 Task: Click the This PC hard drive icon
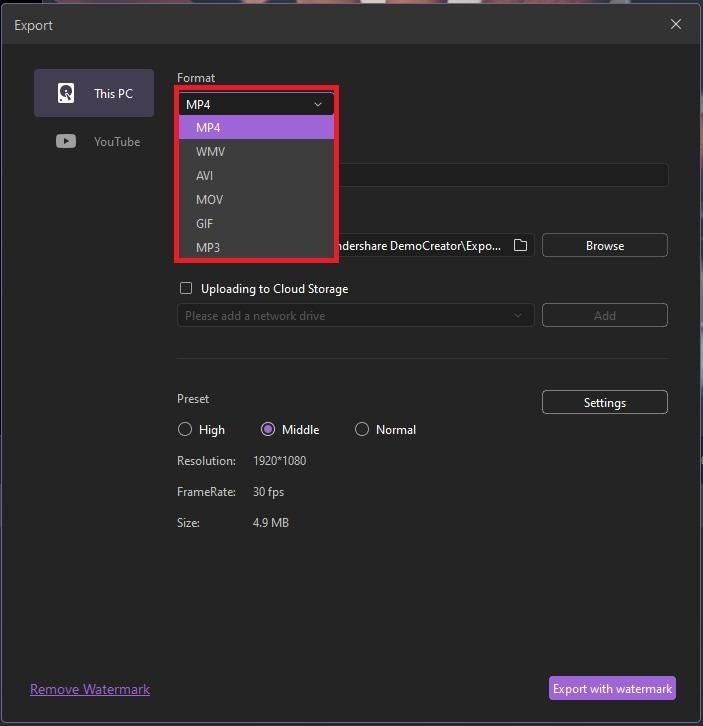point(66,93)
